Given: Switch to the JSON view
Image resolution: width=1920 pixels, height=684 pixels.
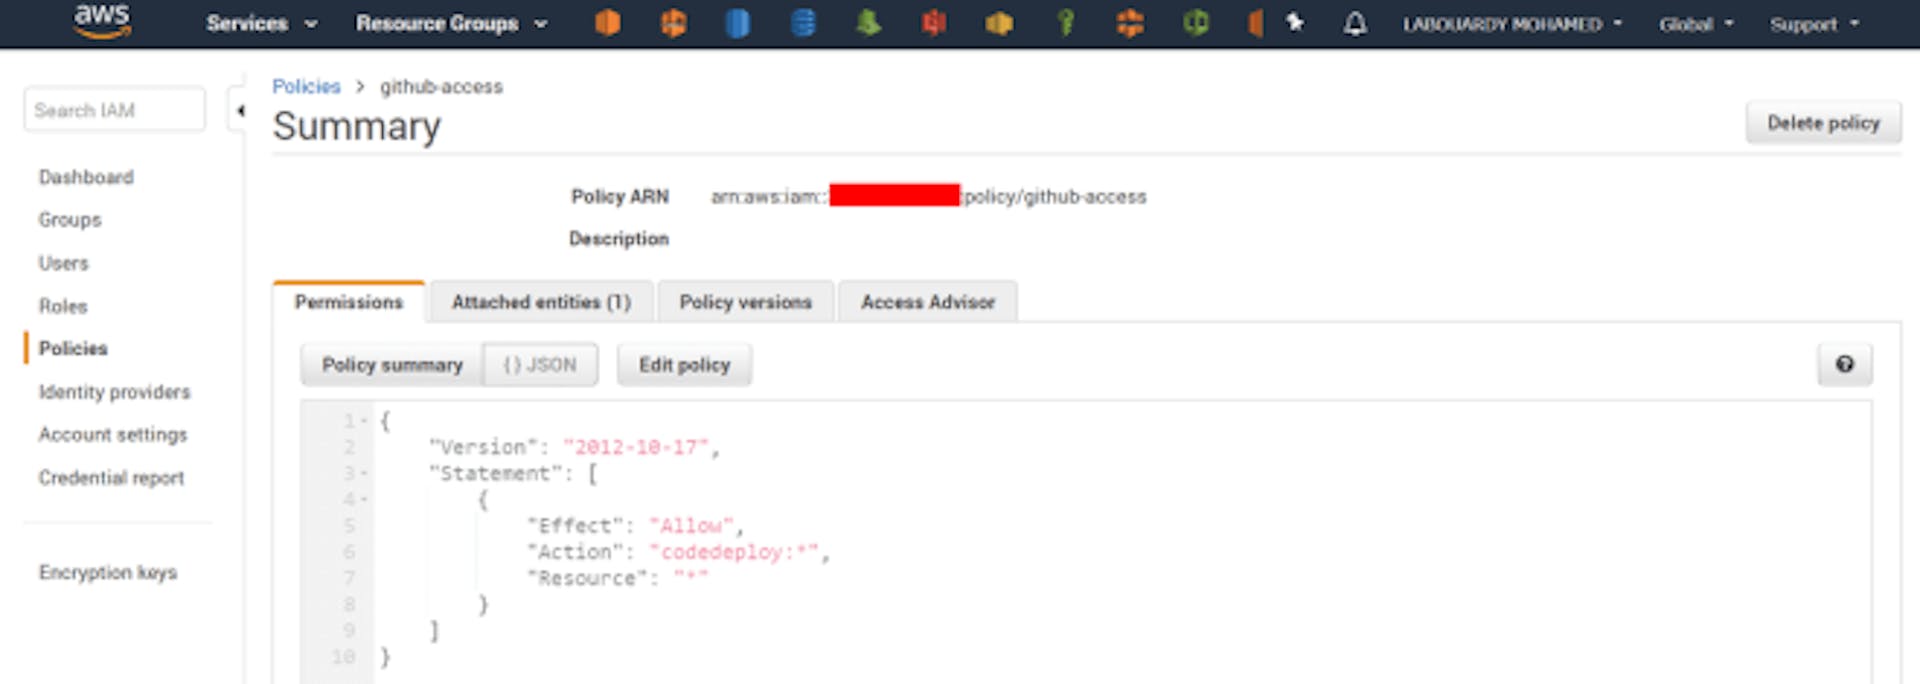Looking at the screenshot, I should (540, 365).
